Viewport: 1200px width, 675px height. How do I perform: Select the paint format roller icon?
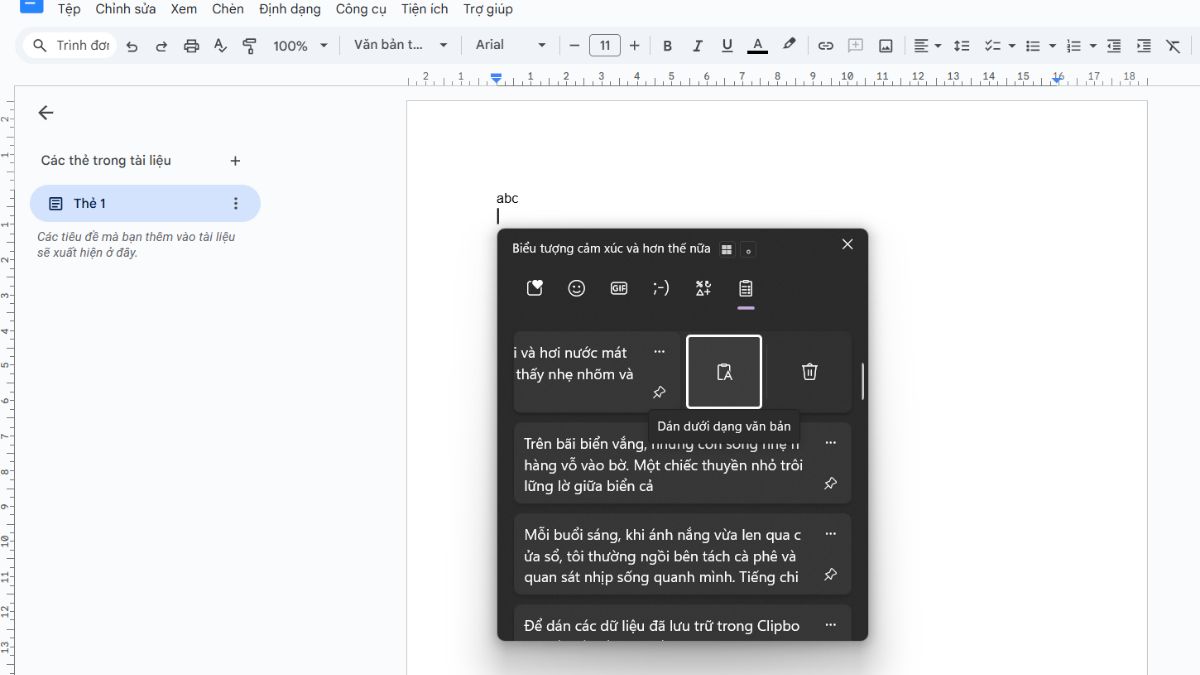[x=250, y=46]
